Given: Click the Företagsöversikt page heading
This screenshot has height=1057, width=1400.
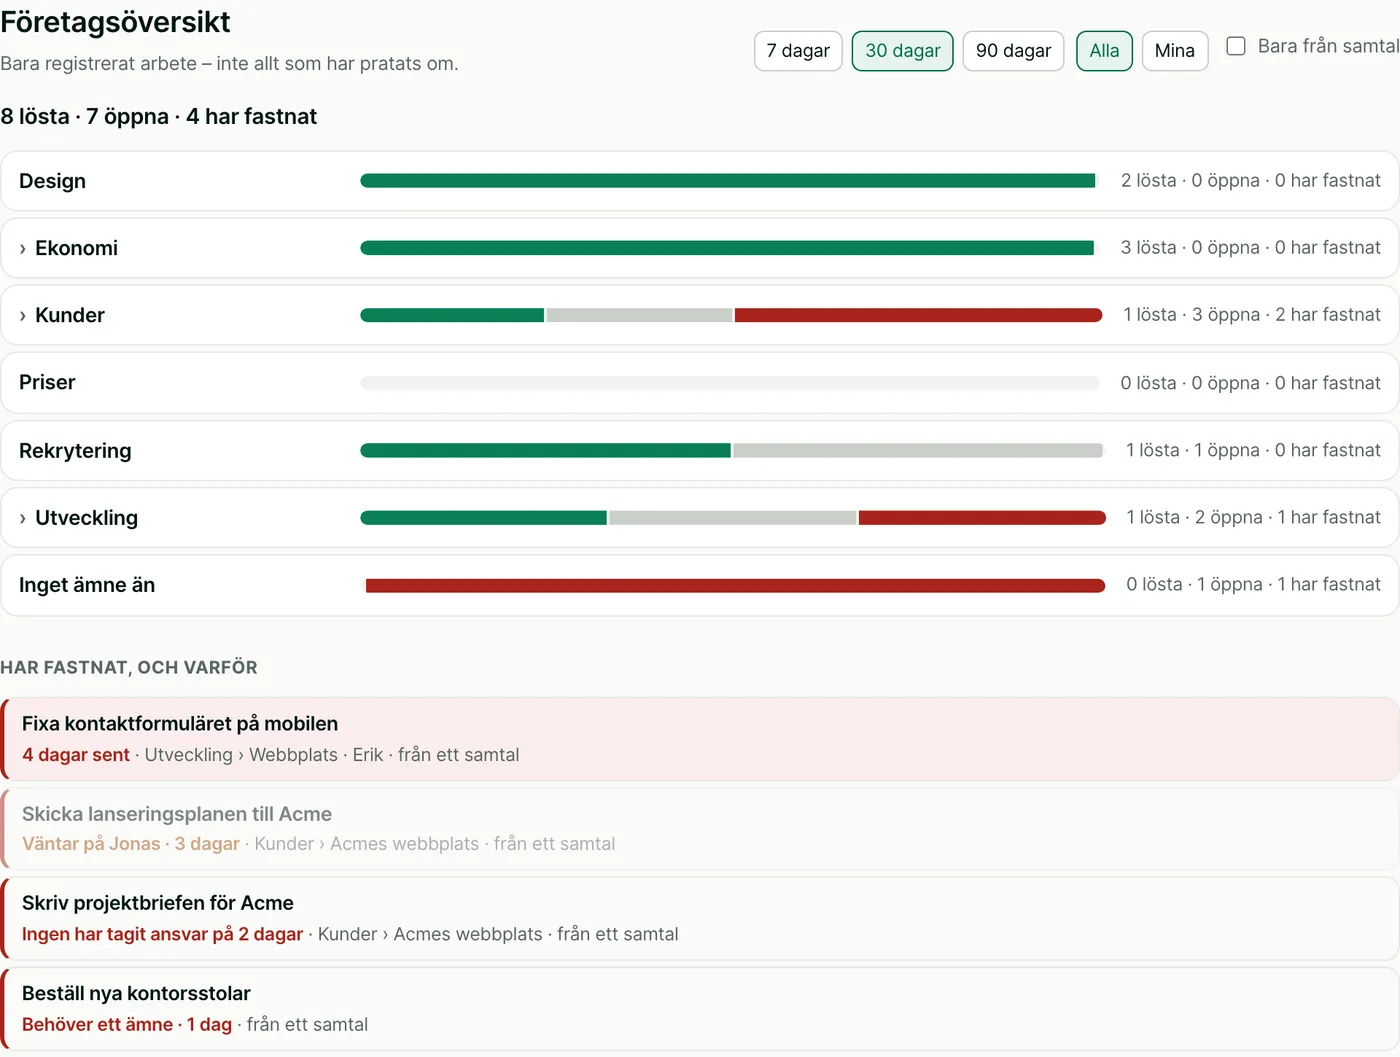Looking at the screenshot, I should pyautogui.click(x=115, y=22).
